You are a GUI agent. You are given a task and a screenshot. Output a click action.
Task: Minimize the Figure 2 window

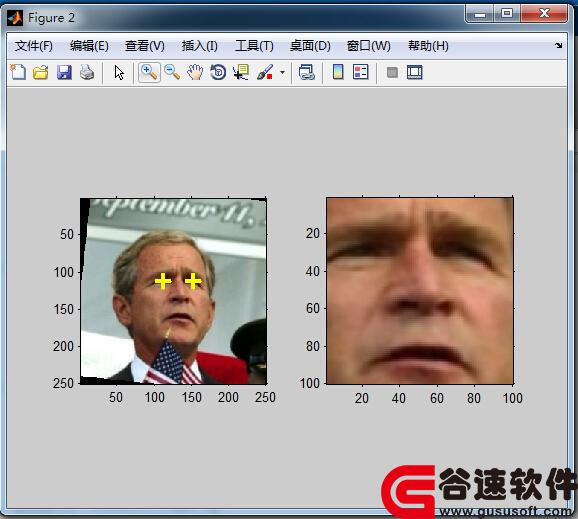pyautogui.click(x=480, y=14)
